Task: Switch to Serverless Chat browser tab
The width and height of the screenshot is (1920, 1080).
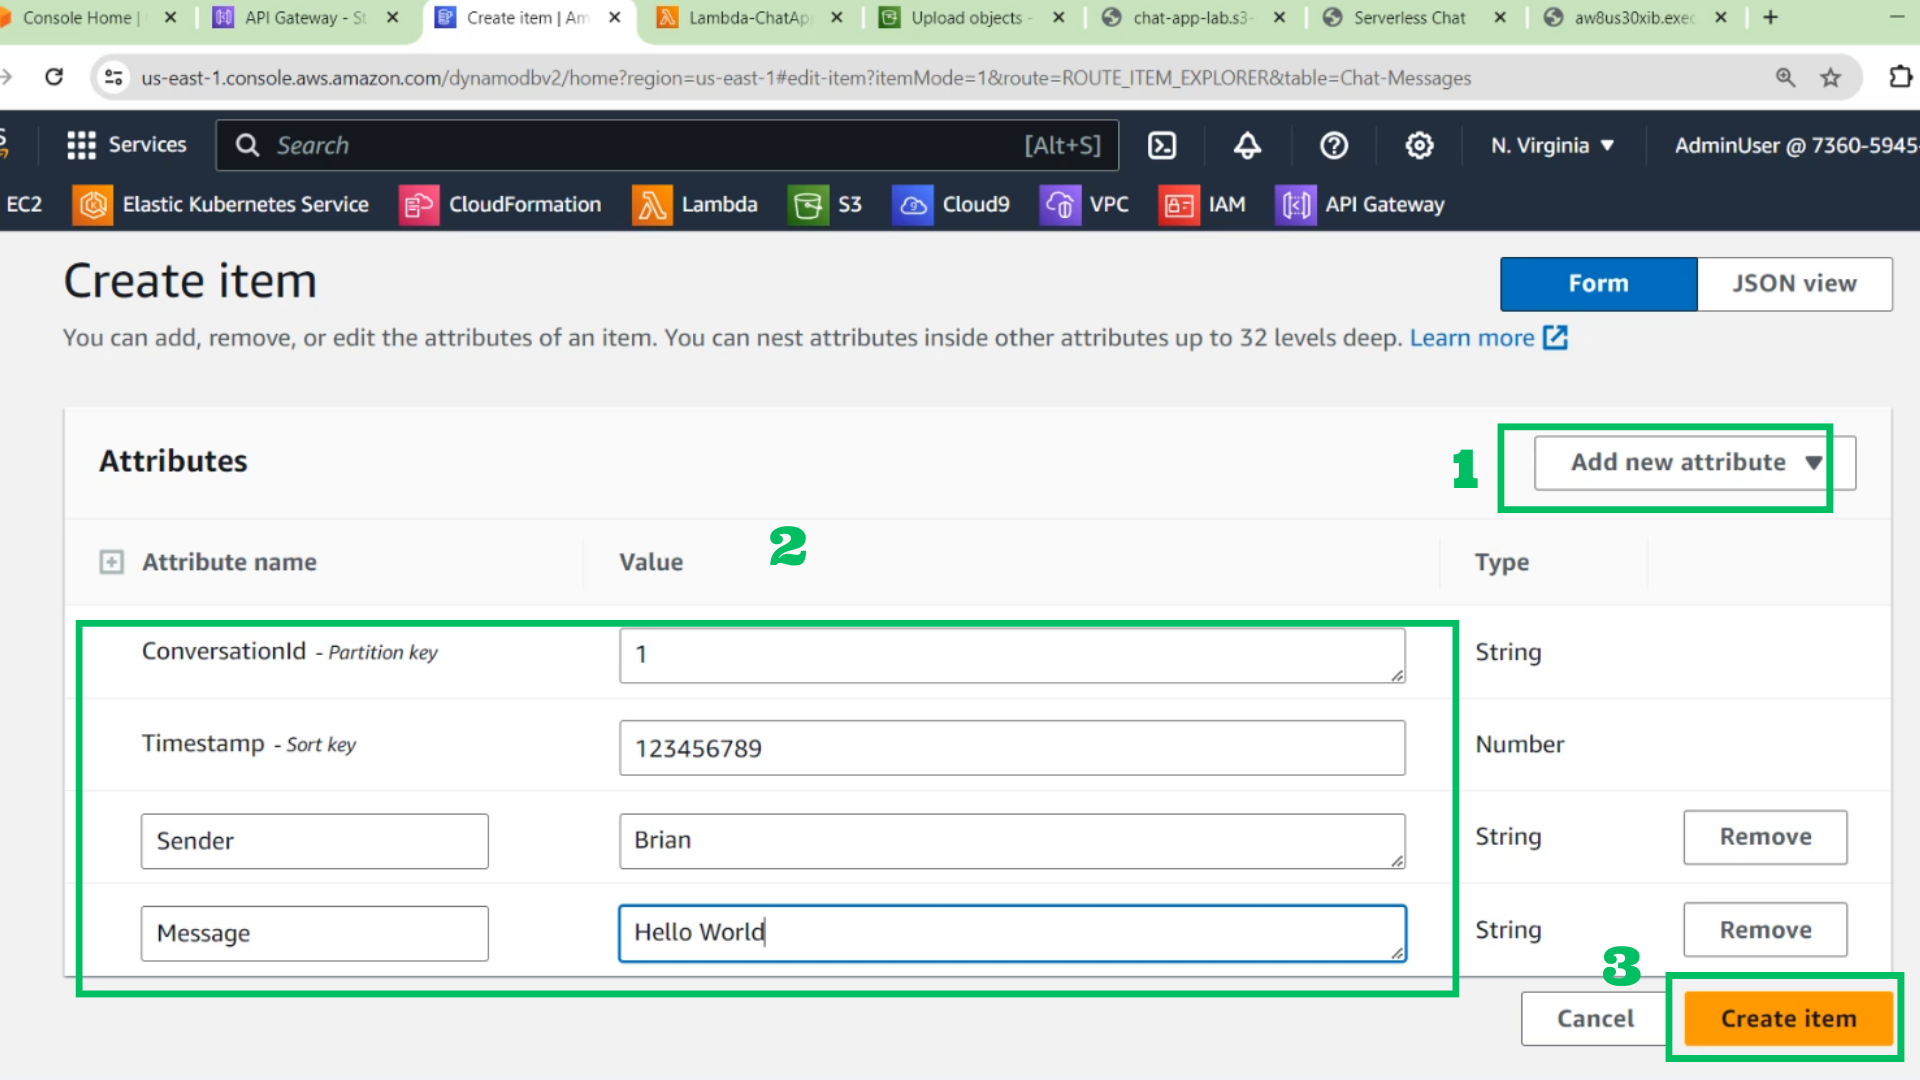Action: coord(1409,18)
